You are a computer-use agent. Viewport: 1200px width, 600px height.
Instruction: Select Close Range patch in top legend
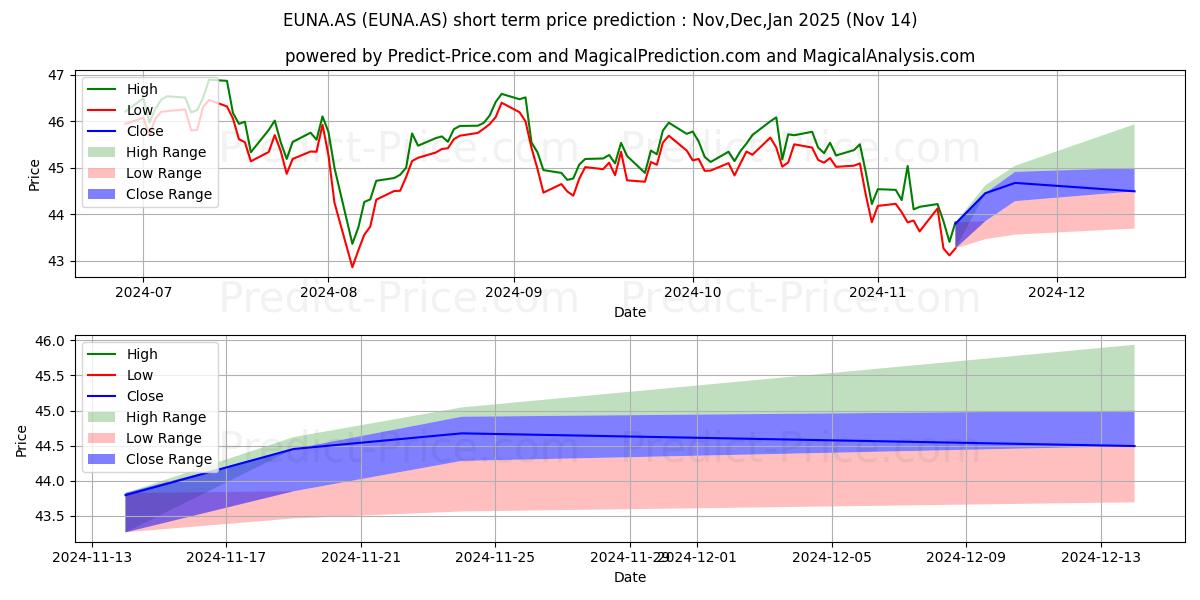104,195
